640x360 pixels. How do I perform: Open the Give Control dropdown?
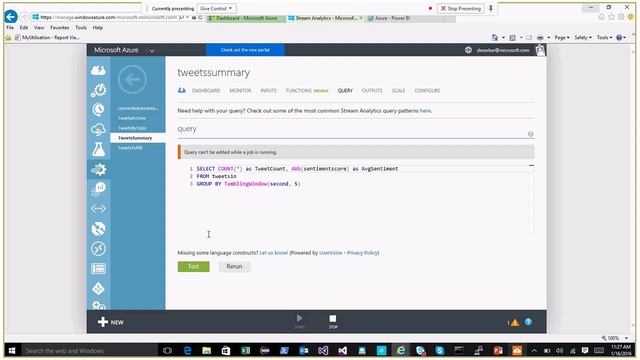pos(216,8)
